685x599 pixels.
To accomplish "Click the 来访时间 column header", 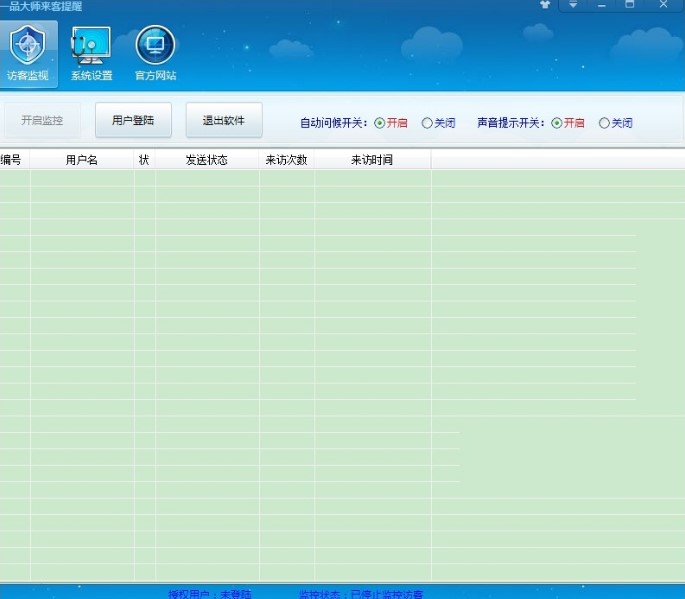I will tap(372, 160).
